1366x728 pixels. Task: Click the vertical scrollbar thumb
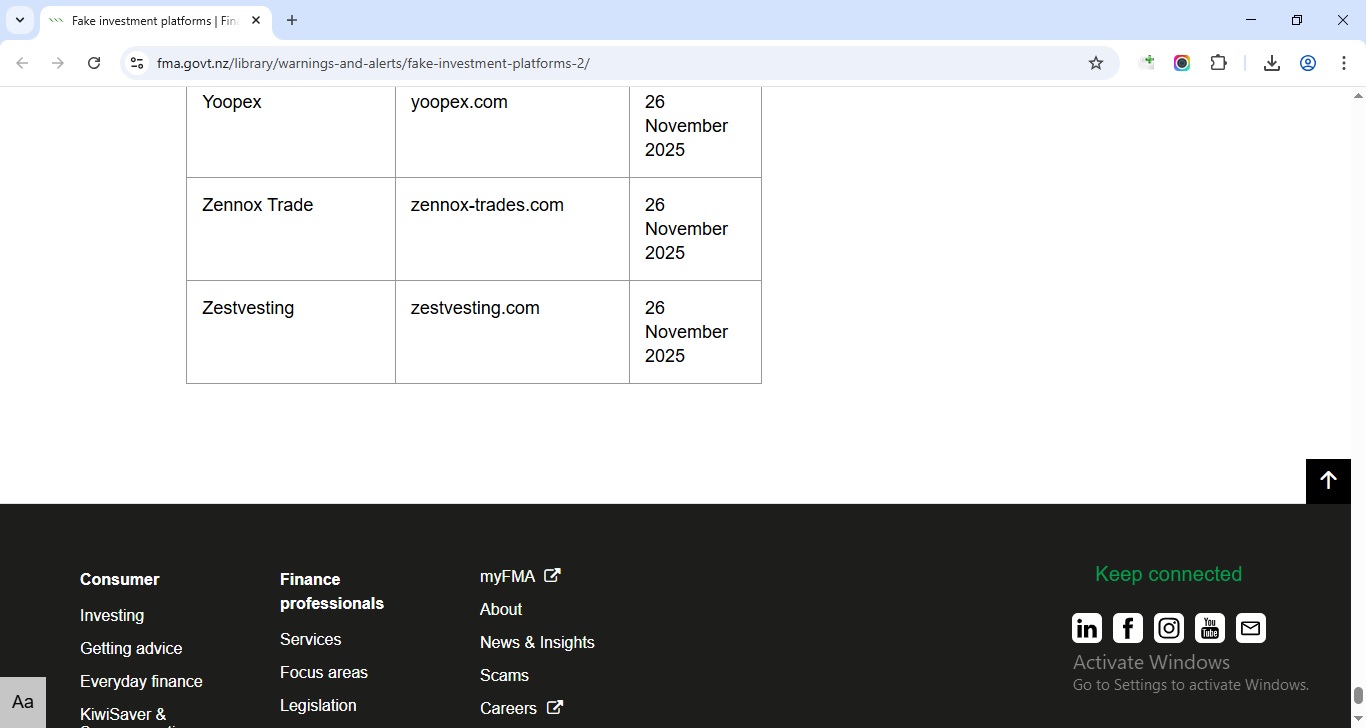pos(1358,696)
